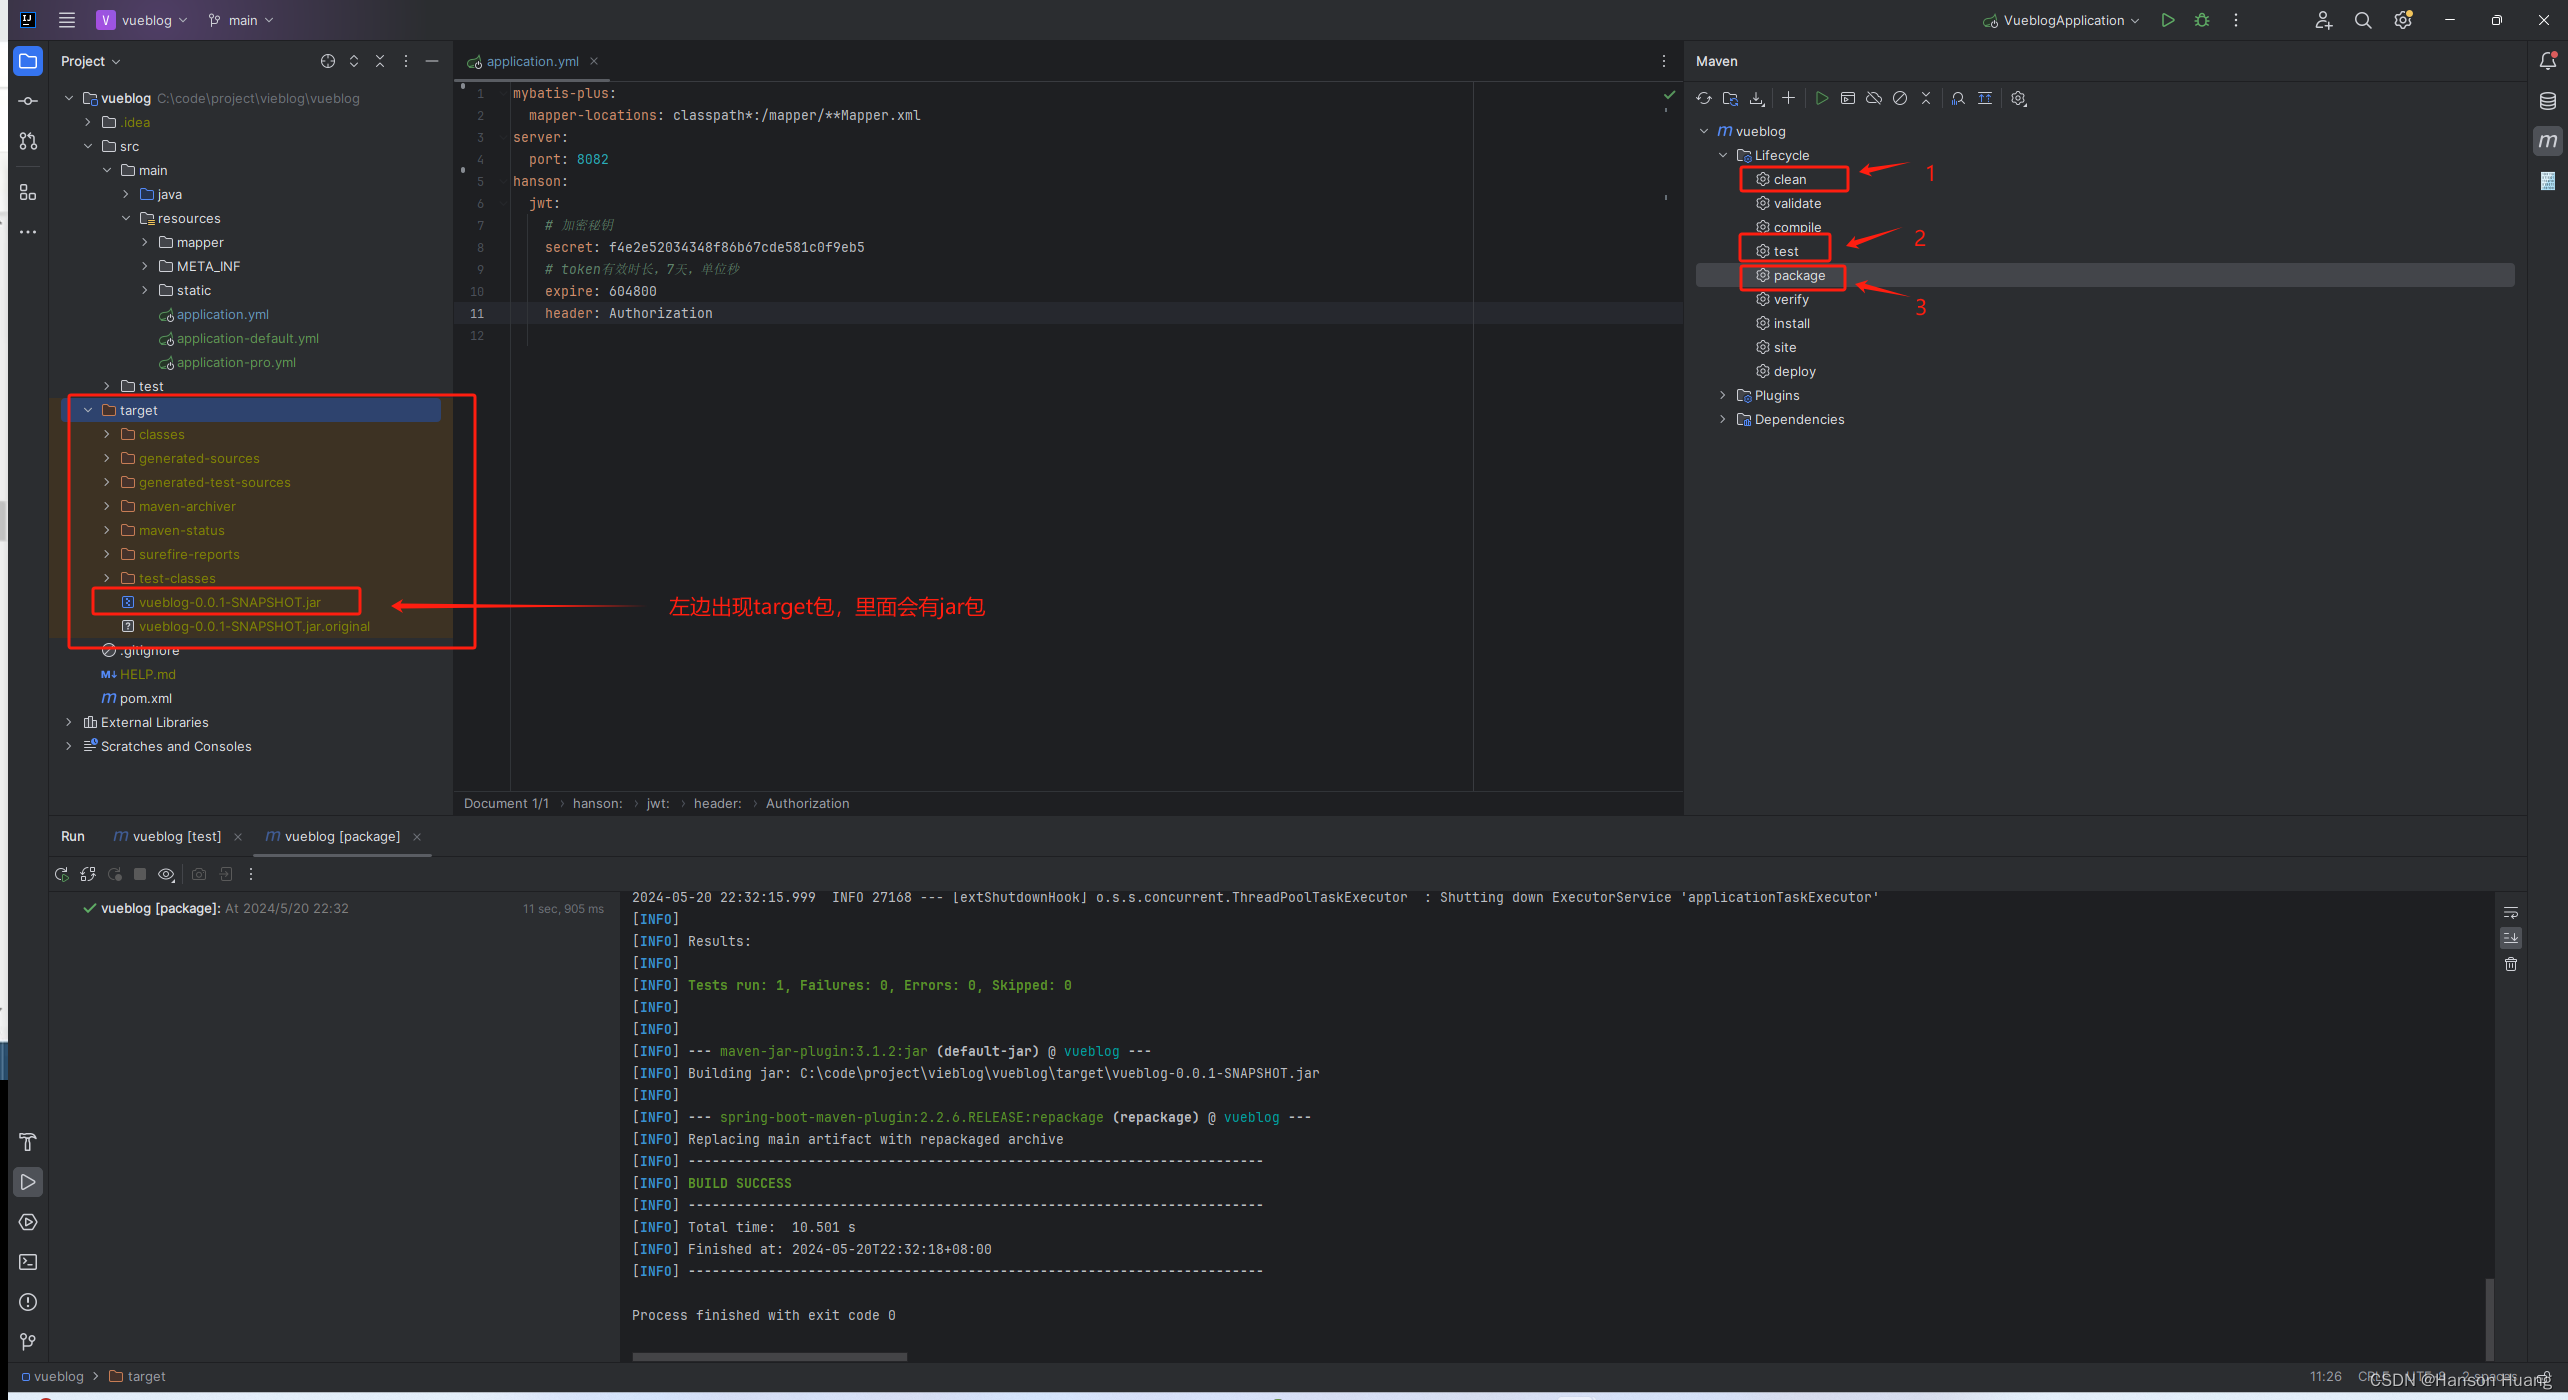The width and height of the screenshot is (2568, 1400).
Task: Open VueblogApplication run configuration dropdown
Action: pyautogui.click(x=2063, y=20)
